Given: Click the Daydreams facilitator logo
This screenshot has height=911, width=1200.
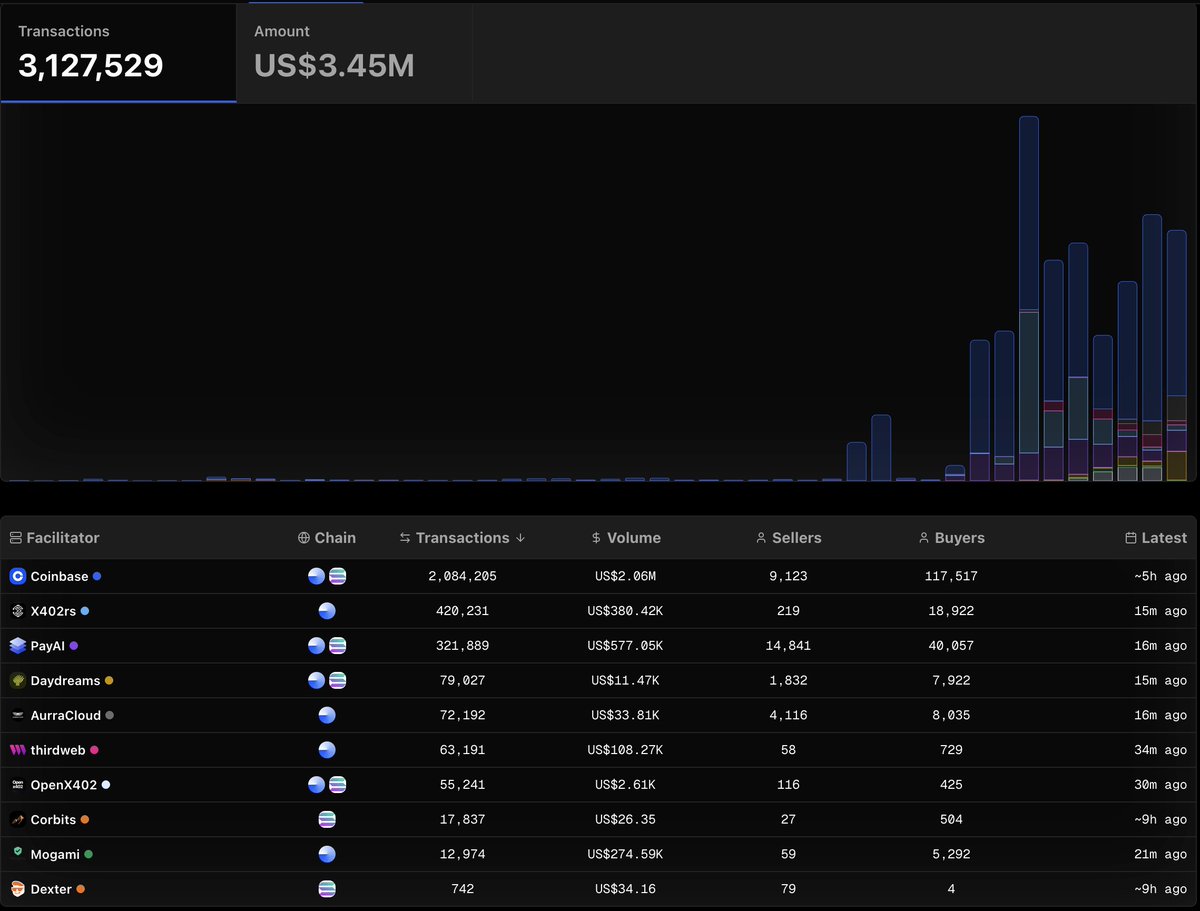Looking at the screenshot, I should (x=17, y=680).
